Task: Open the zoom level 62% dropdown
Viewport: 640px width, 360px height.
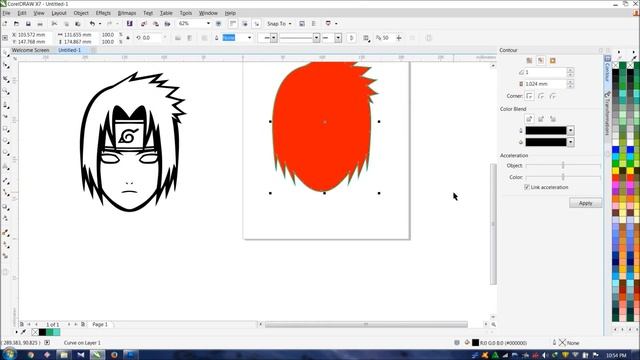Action: pyautogui.click(x=208, y=24)
